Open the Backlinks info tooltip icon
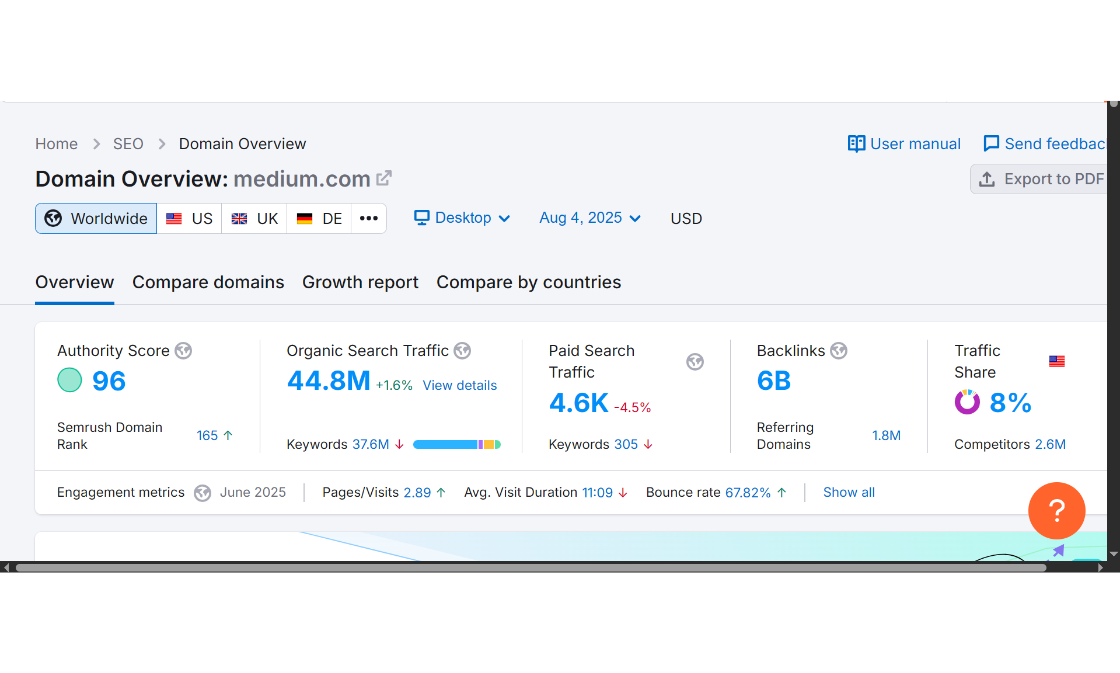1120x673 pixels. pyautogui.click(x=838, y=350)
